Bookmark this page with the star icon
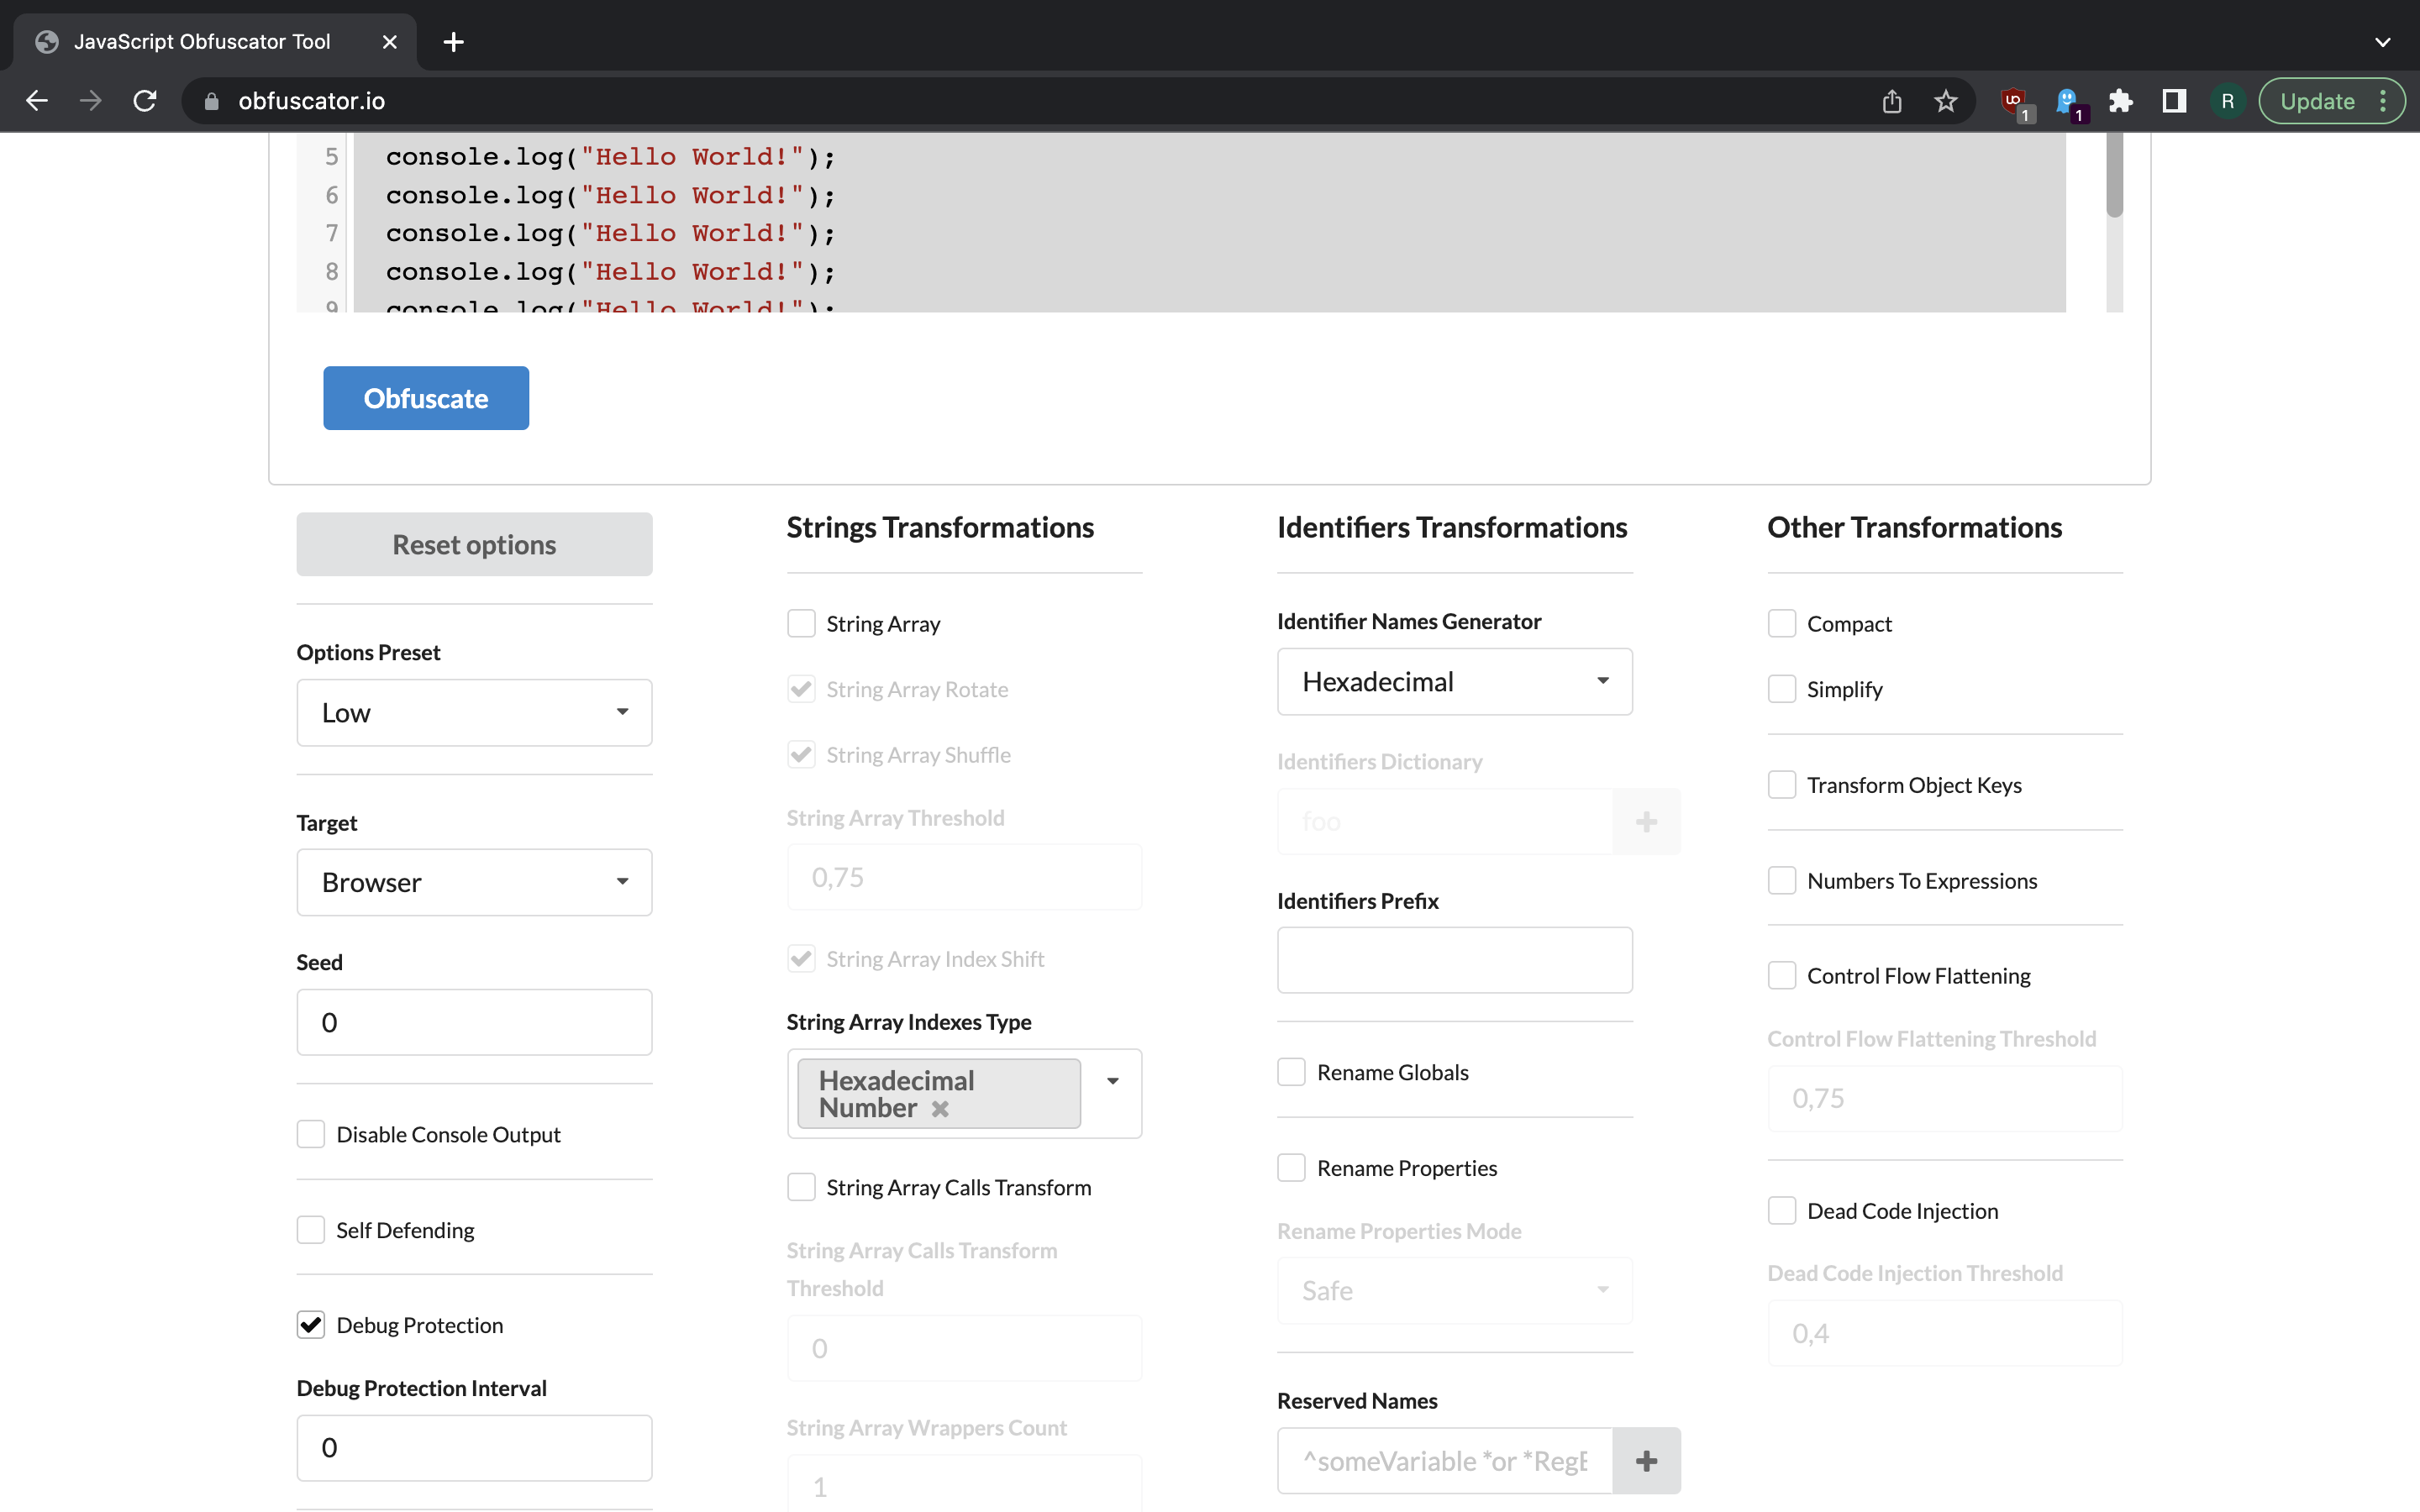The image size is (2420, 1512). coord(1945,101)
